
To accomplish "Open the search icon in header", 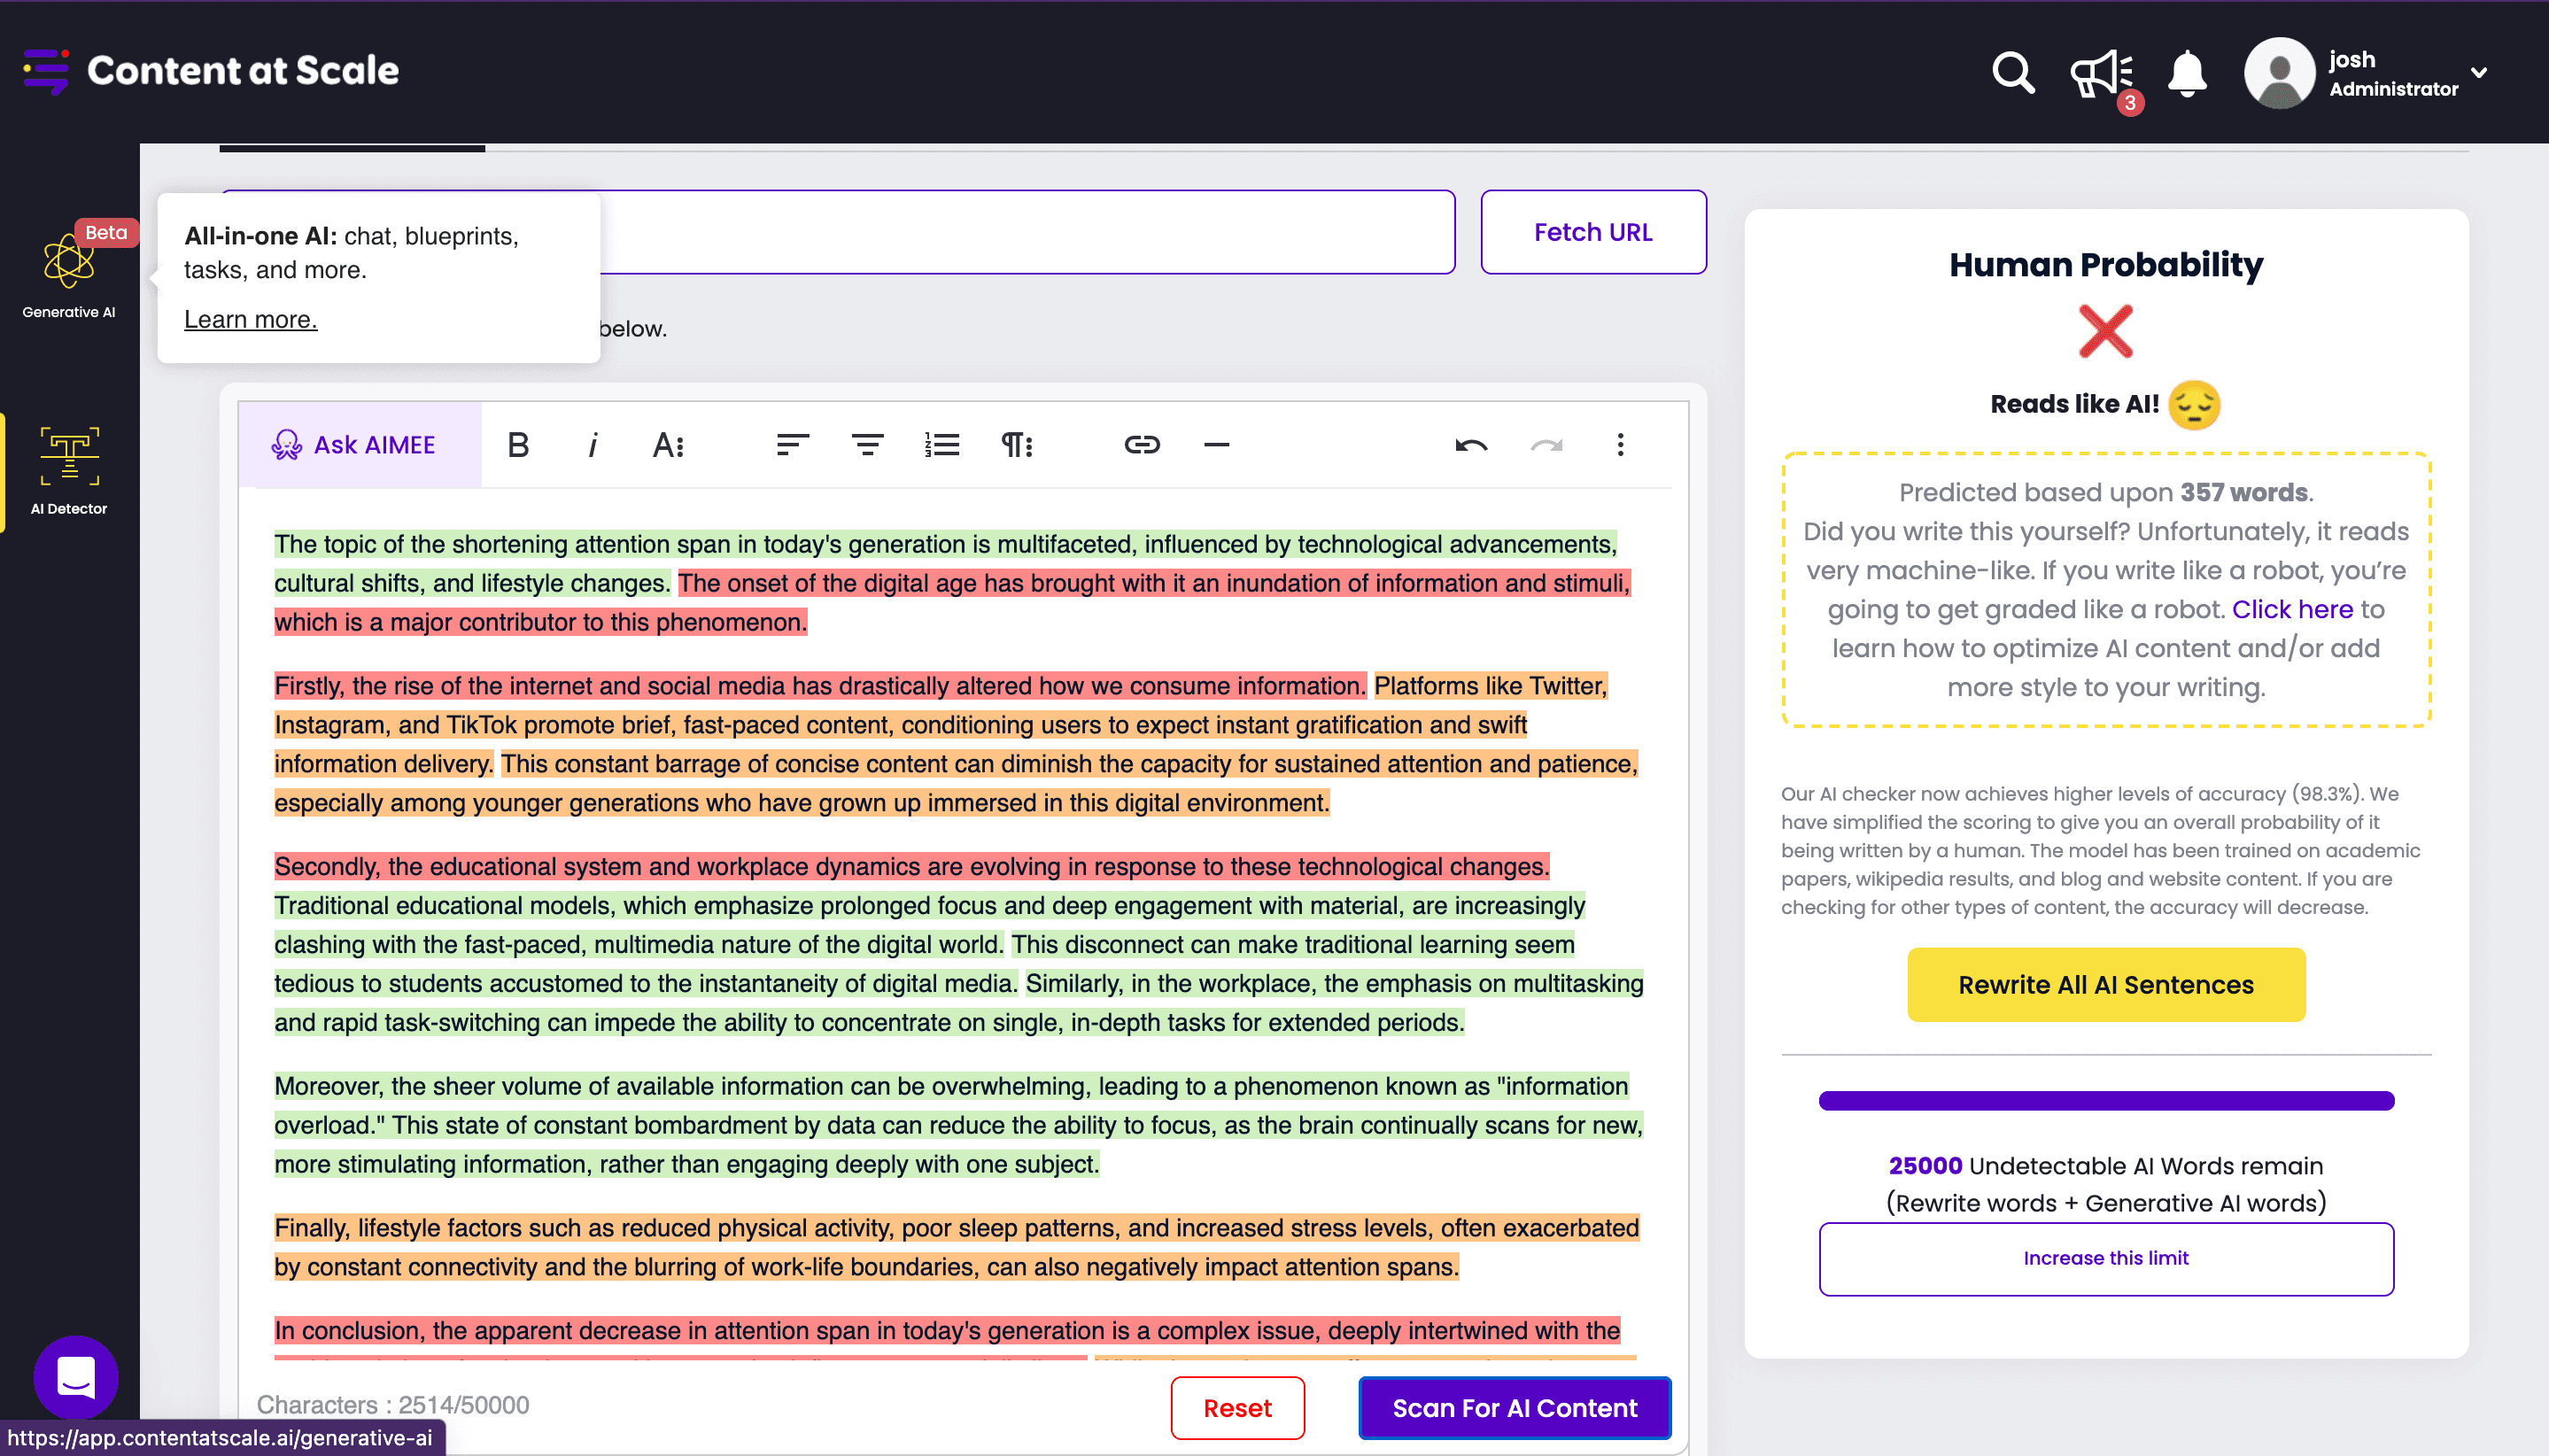I will click(2013, 73).
